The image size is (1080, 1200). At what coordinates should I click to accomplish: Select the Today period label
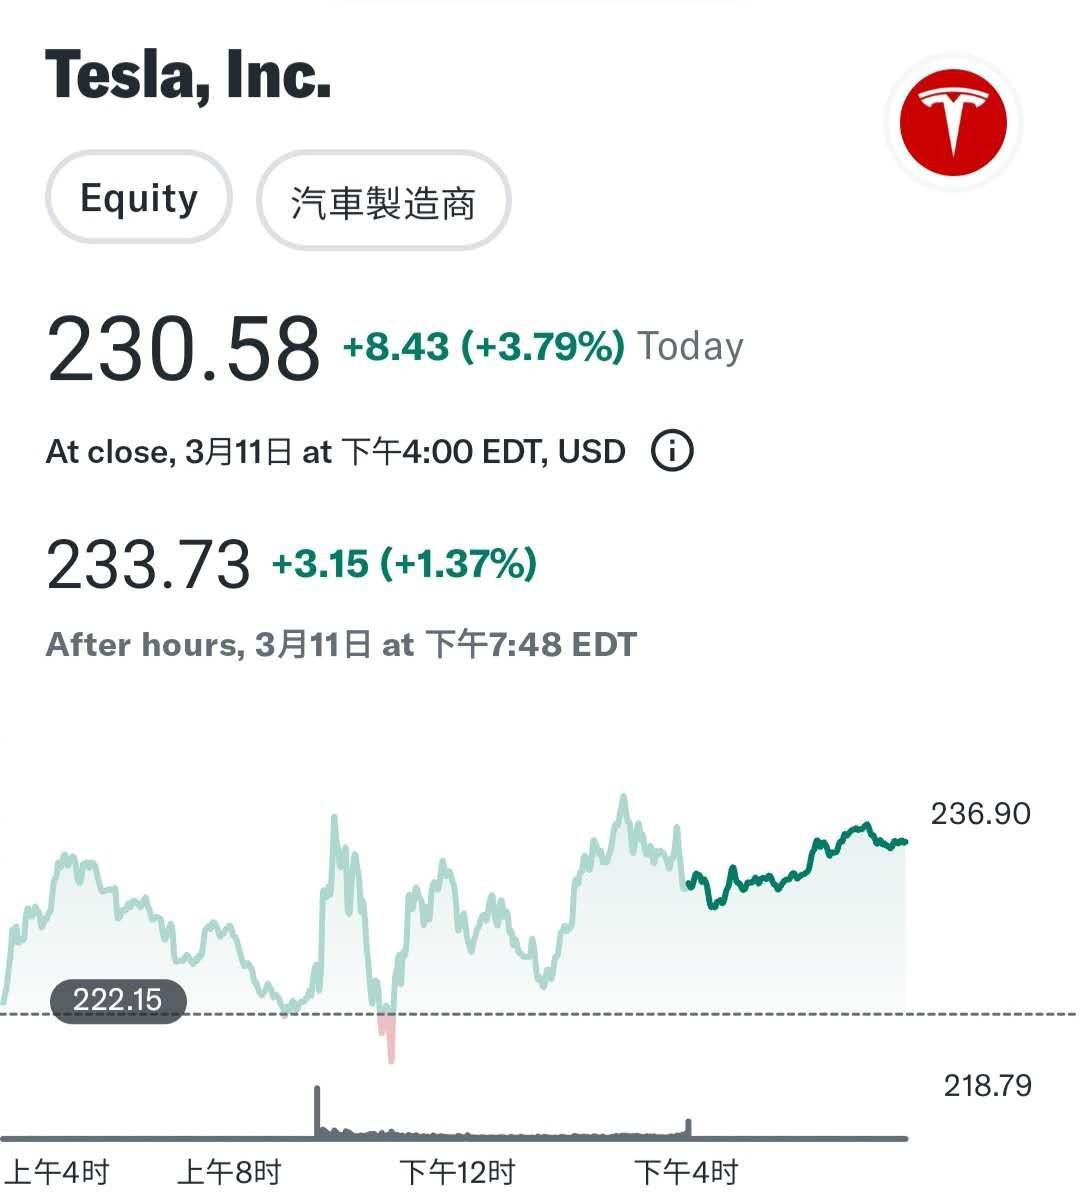tap(691, 347)
